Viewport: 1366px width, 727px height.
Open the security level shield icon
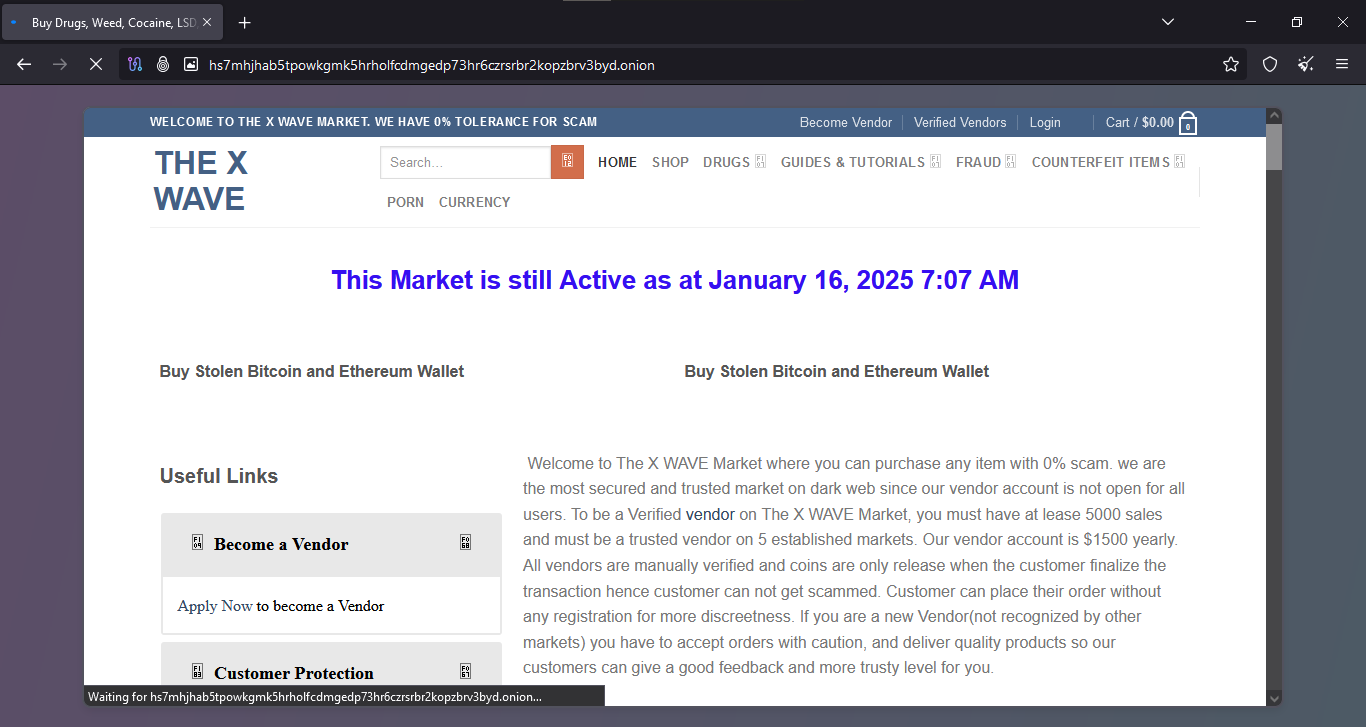pyautogui.click(x=1270, y=64)
